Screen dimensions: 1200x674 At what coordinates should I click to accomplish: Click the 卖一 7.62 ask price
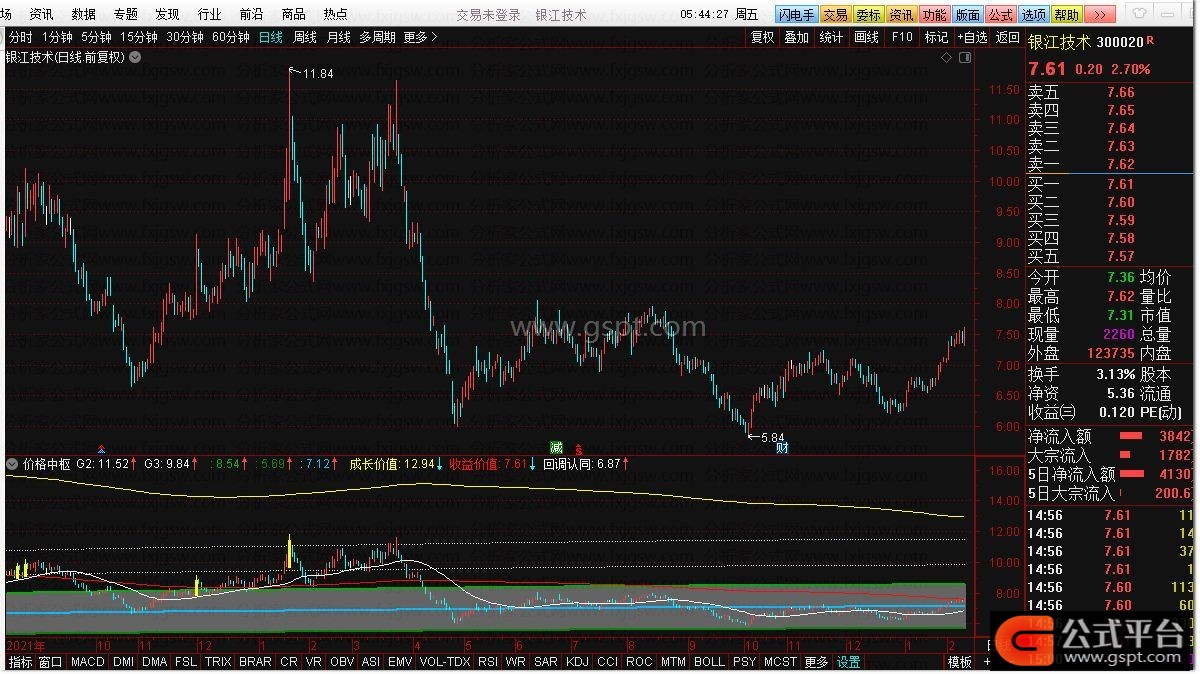(1121, 165)
